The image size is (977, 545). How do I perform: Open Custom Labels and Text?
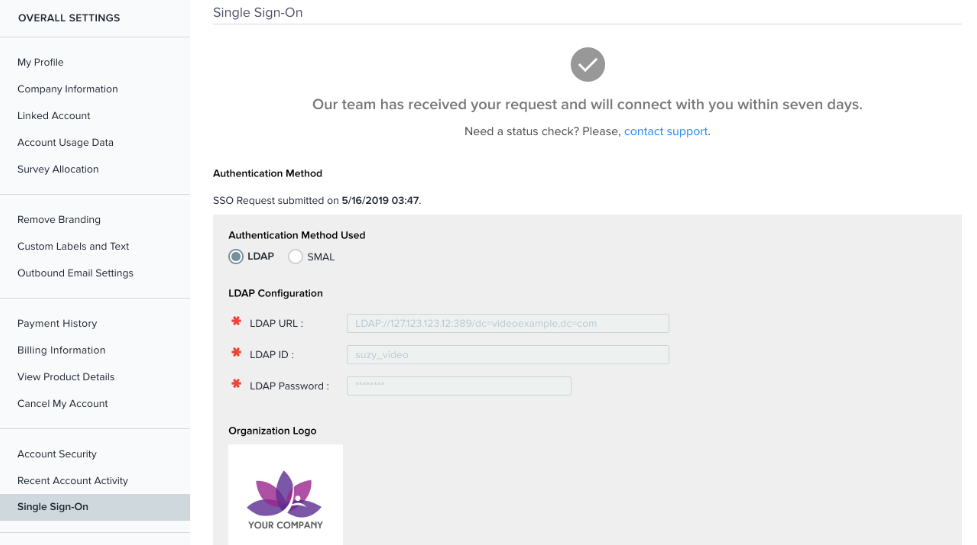coord(73,247)
